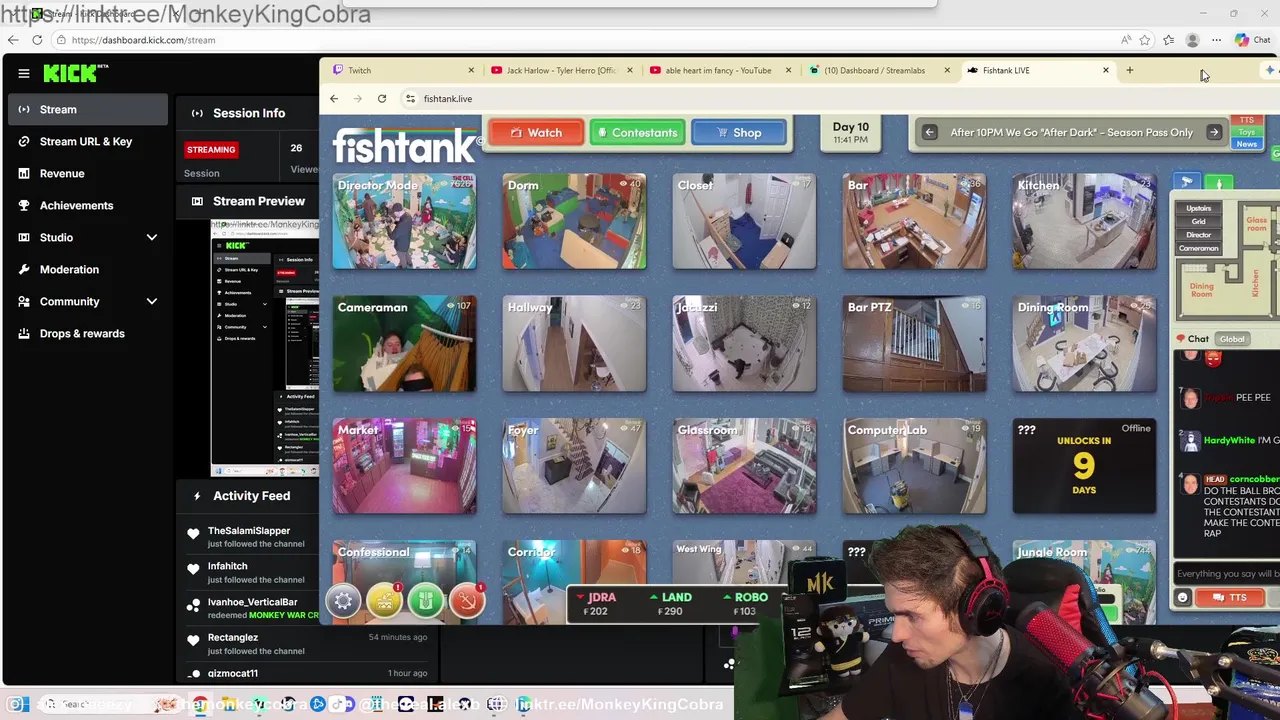Close the Twitch tab

pyautogui.click(x=471, y=70)
